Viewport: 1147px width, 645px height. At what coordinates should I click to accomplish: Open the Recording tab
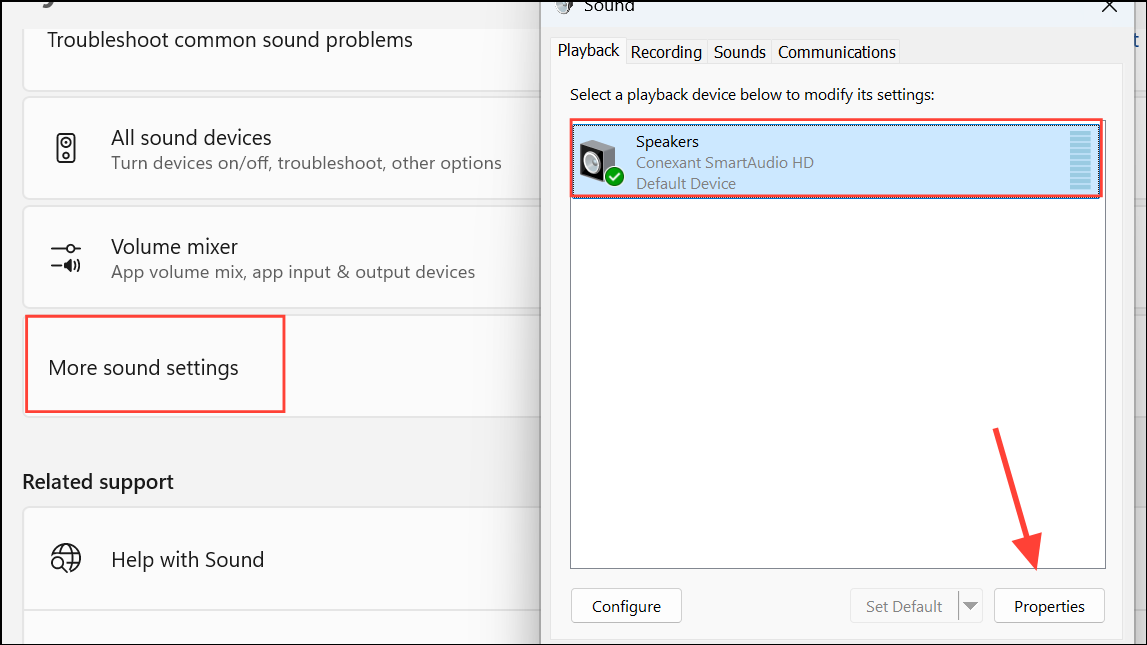pos(666,52)
